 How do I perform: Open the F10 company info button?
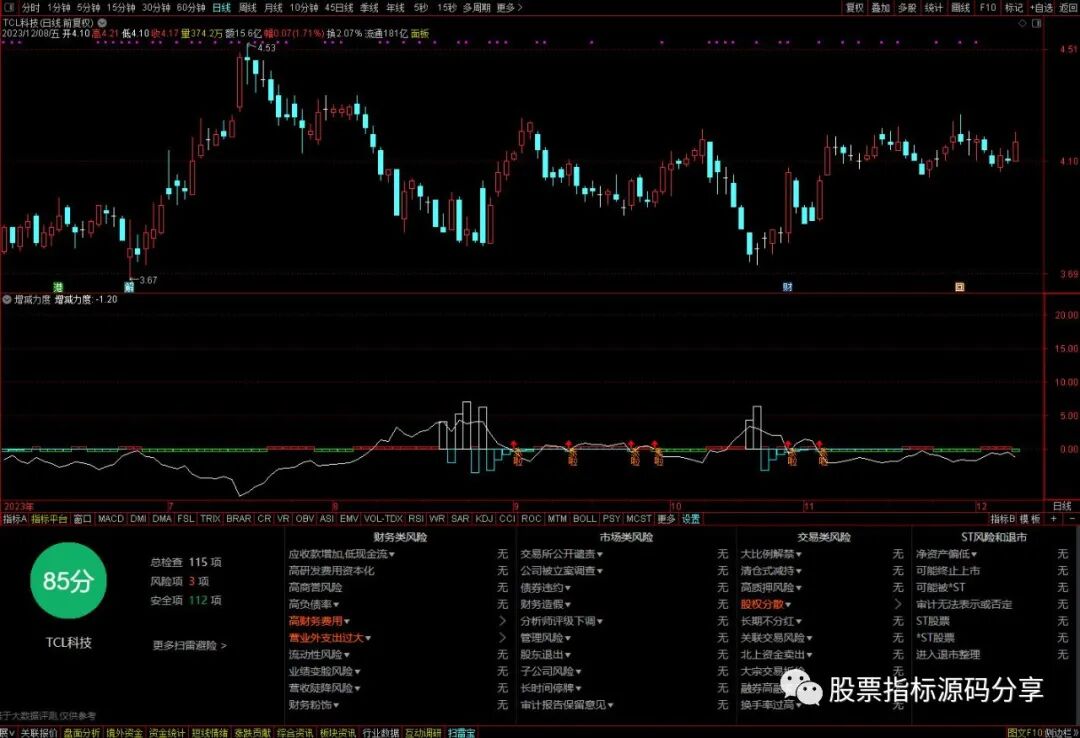(988, 8)
